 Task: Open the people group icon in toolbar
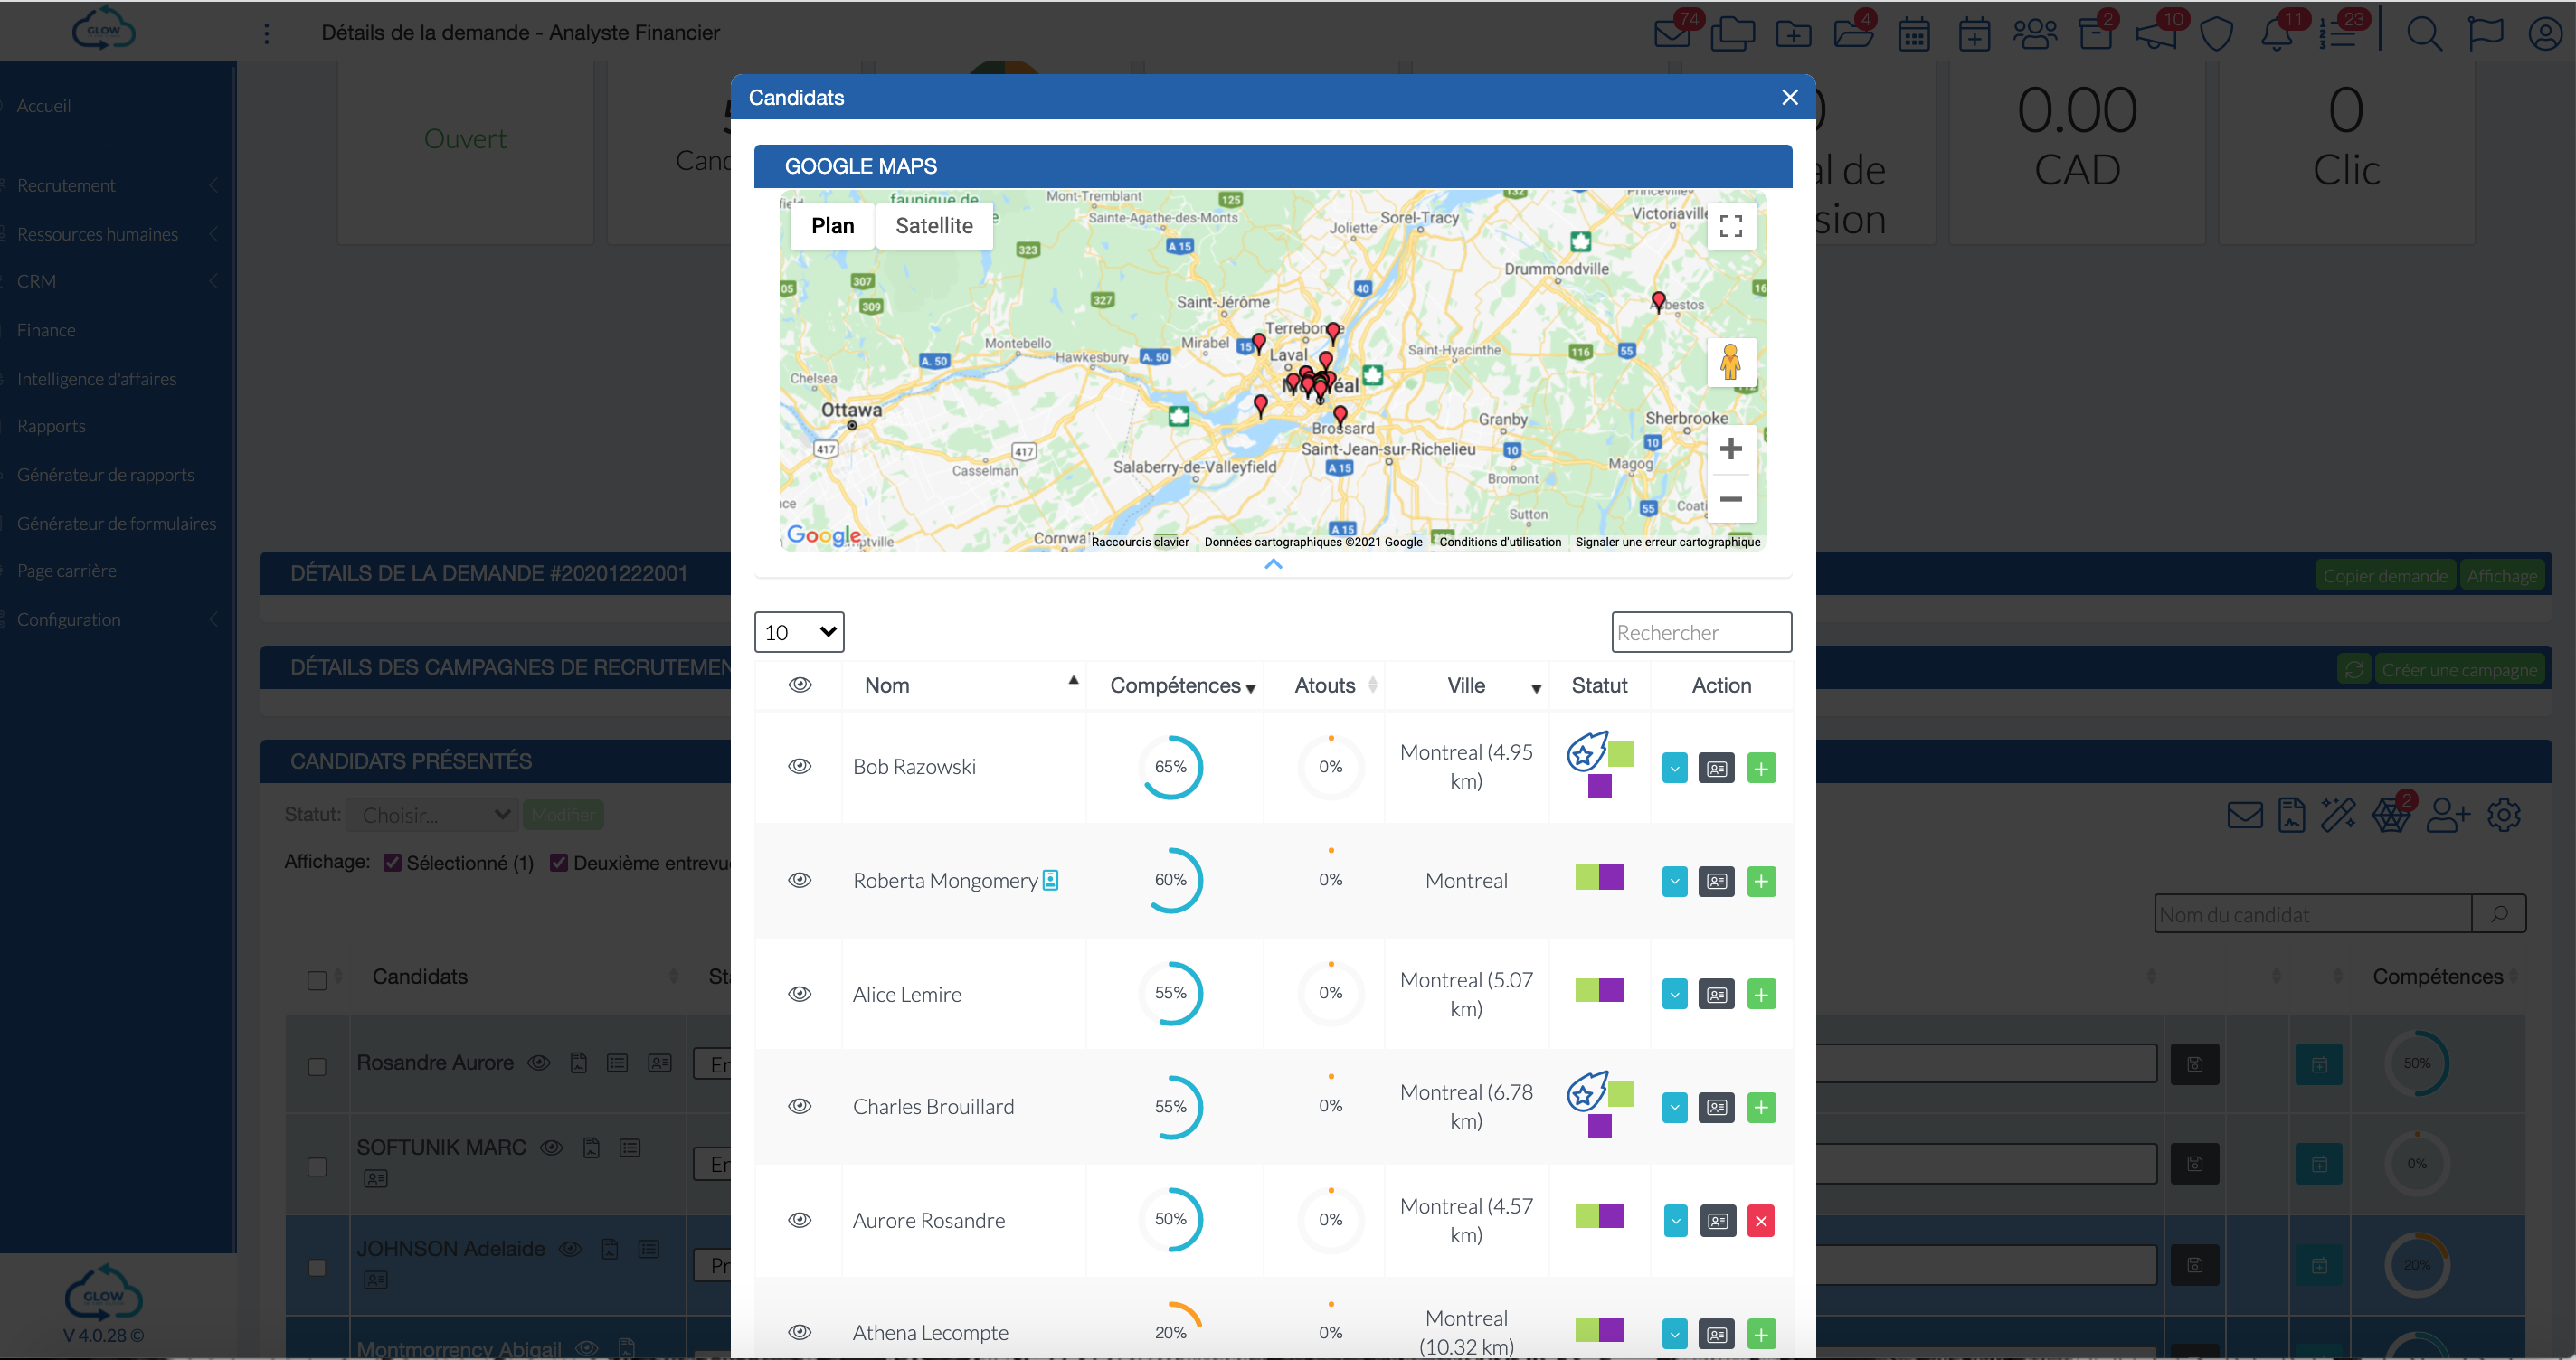coord(2035,35)
